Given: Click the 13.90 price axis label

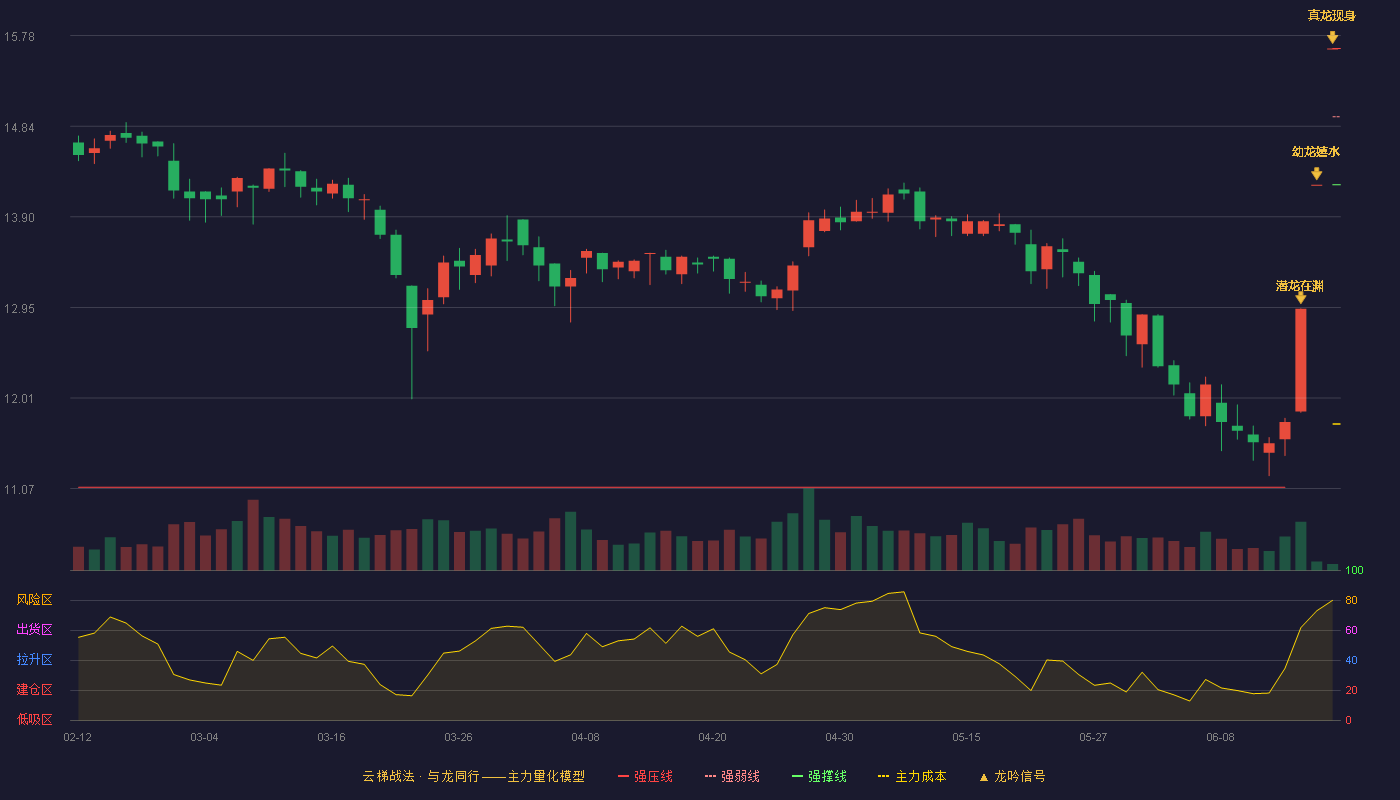Looking at the screenshot, I should click(x=19, y=217).
